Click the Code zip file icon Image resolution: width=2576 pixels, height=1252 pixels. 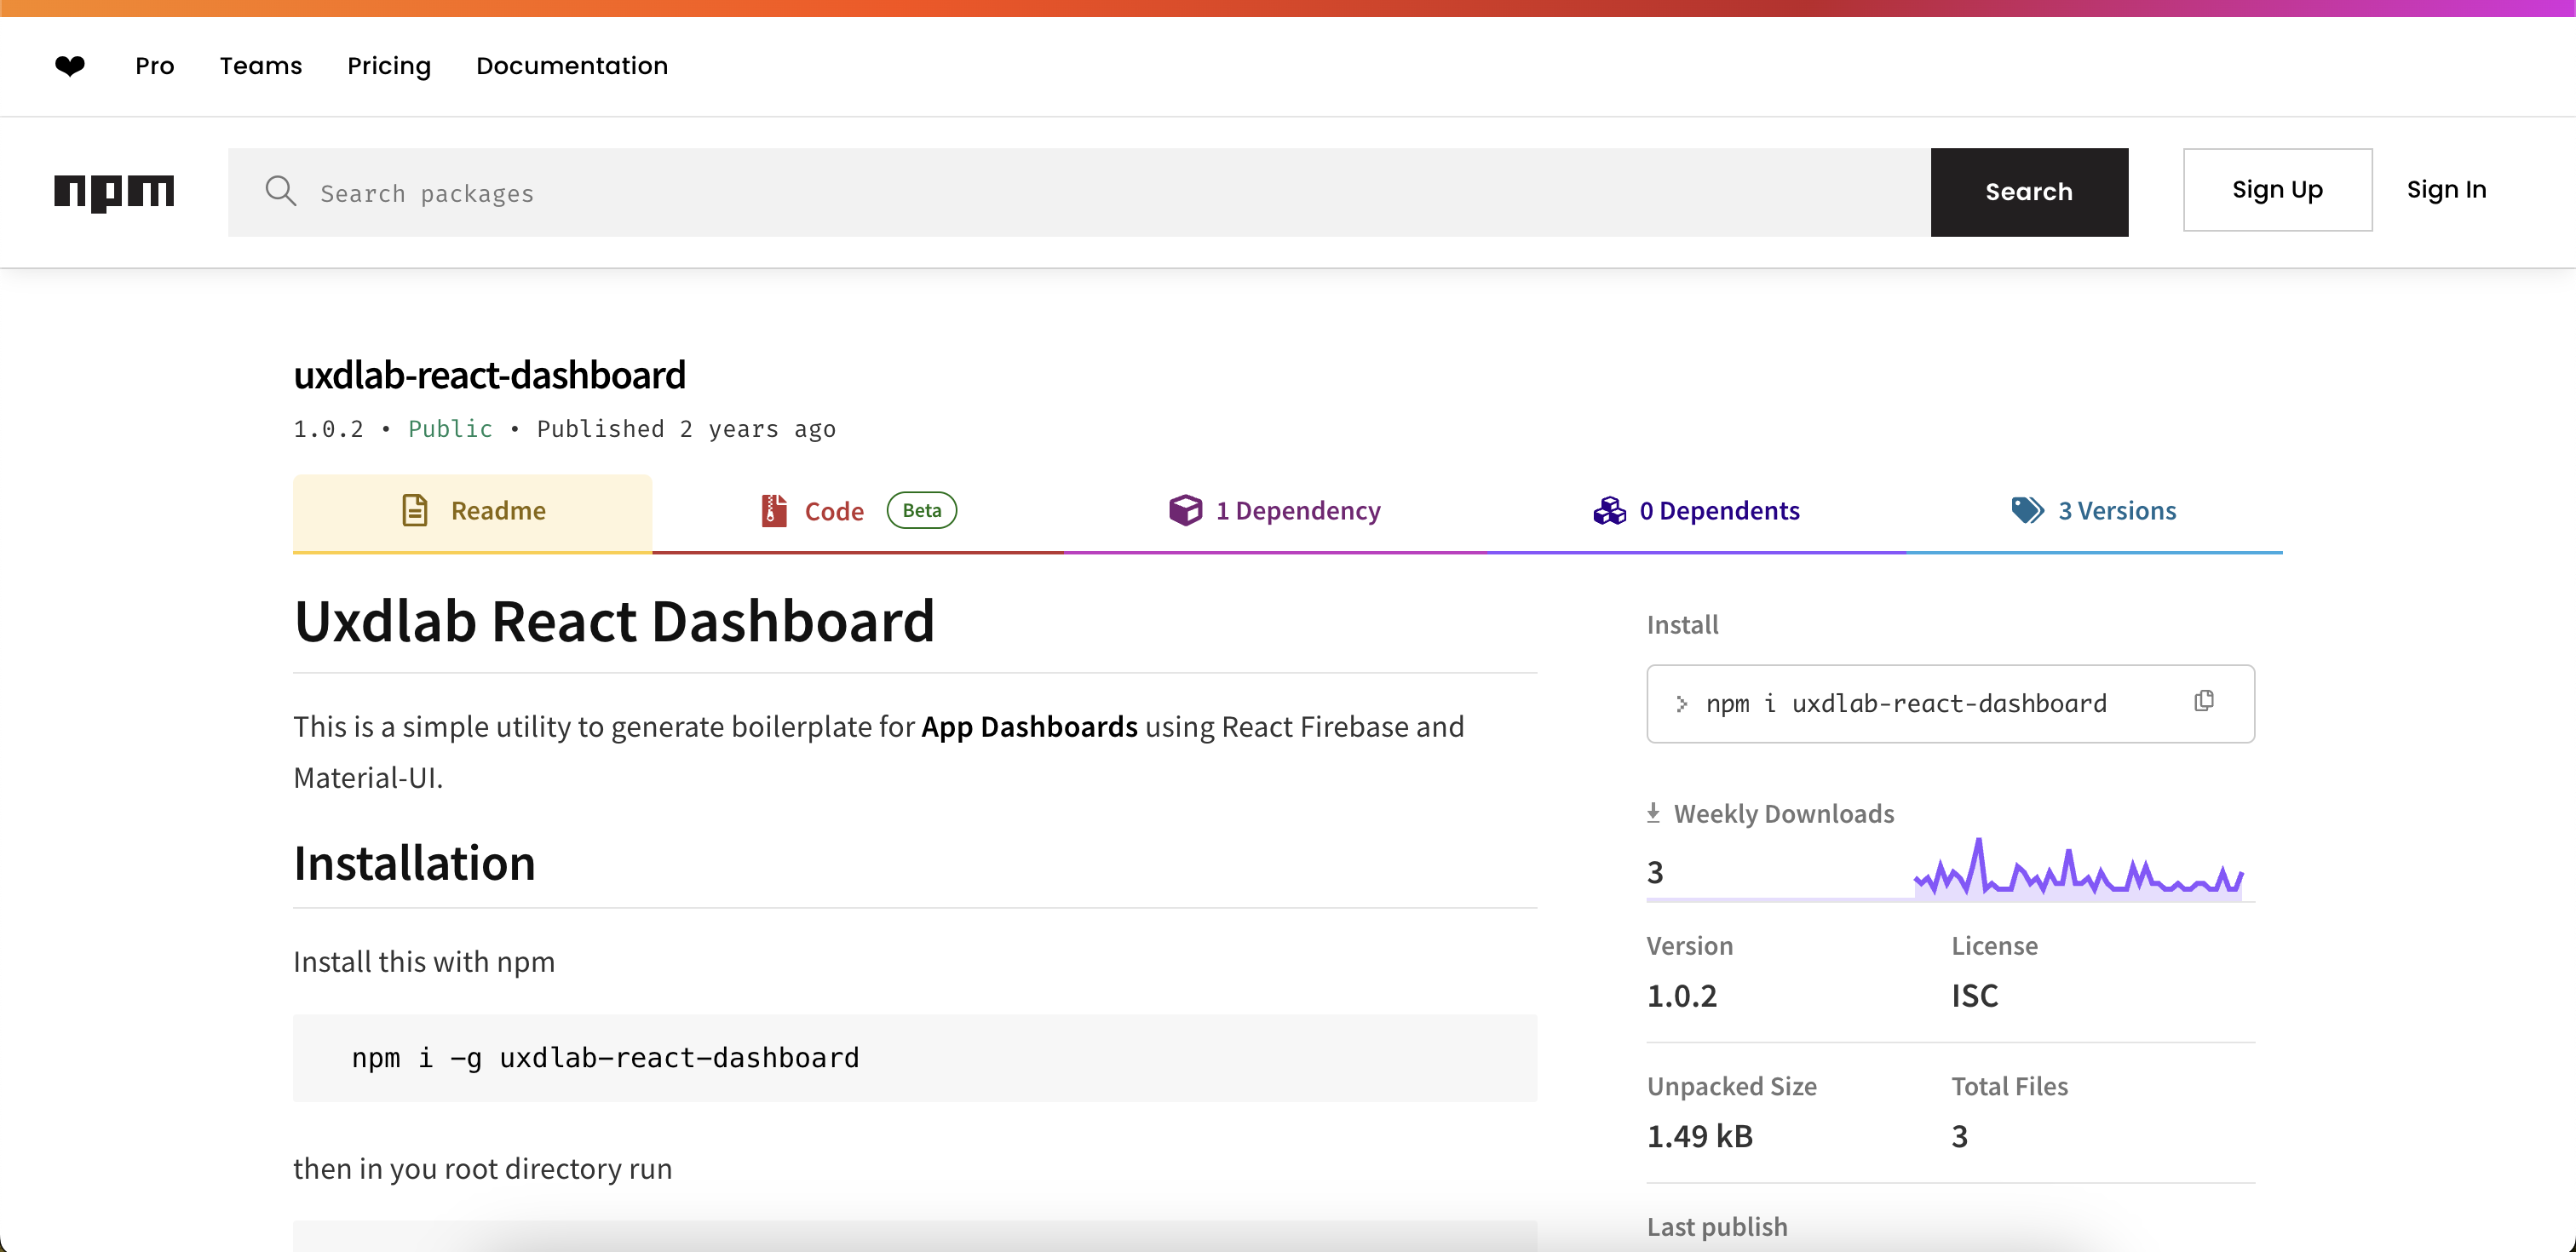point(774,510)
